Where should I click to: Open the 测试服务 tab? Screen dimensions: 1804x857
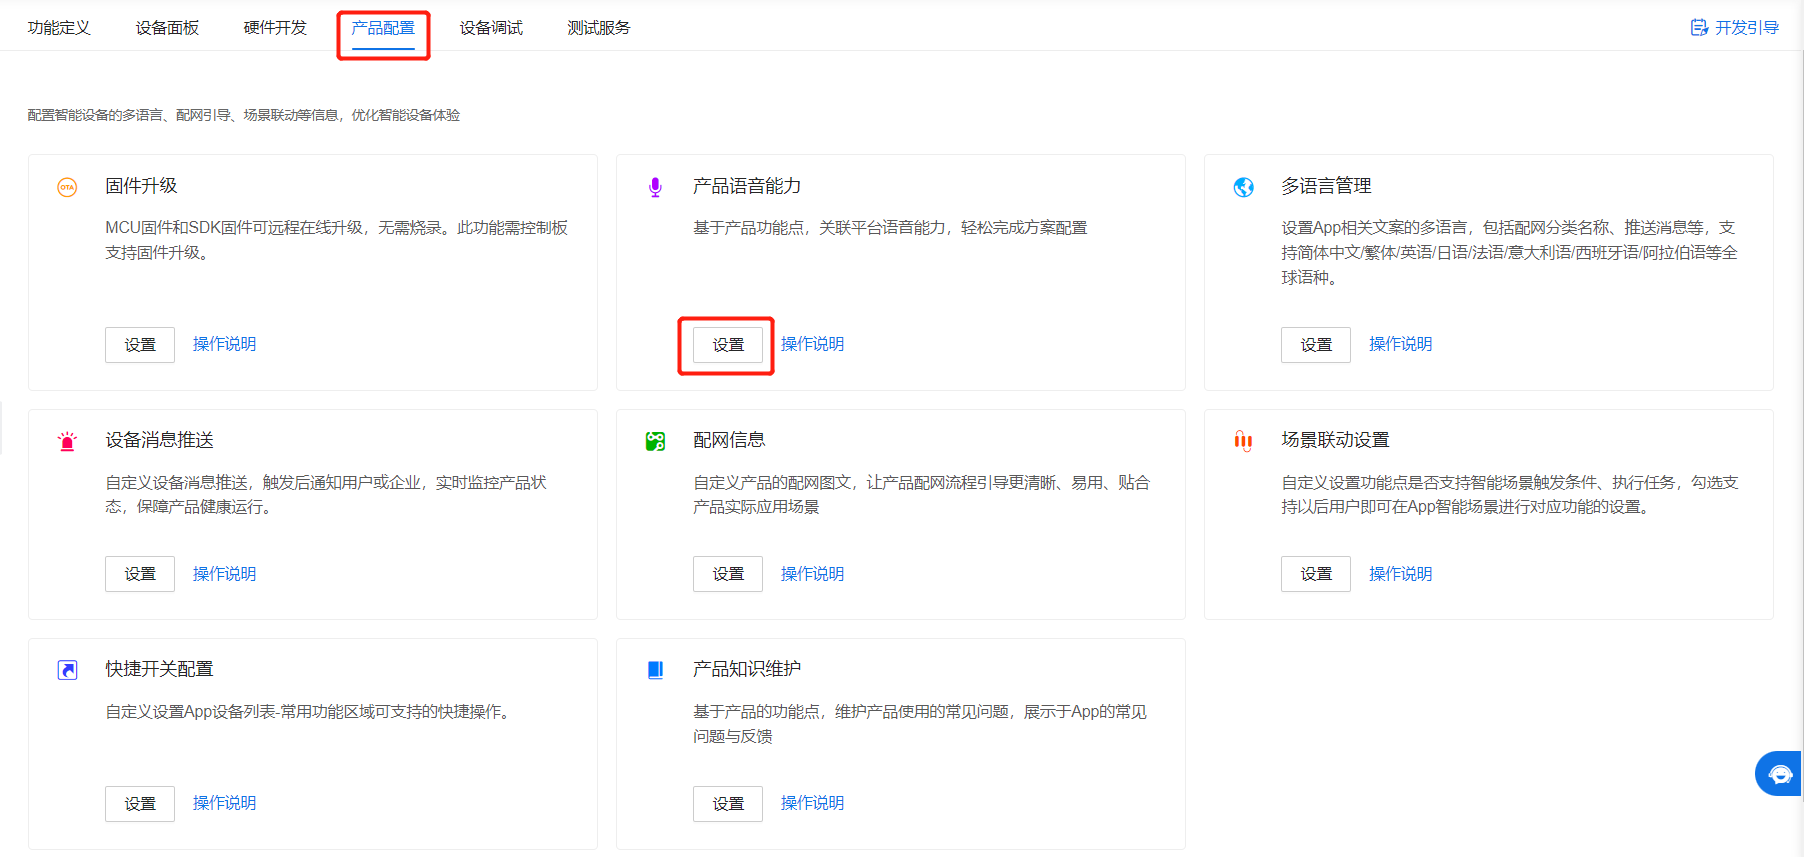[599, 28]
